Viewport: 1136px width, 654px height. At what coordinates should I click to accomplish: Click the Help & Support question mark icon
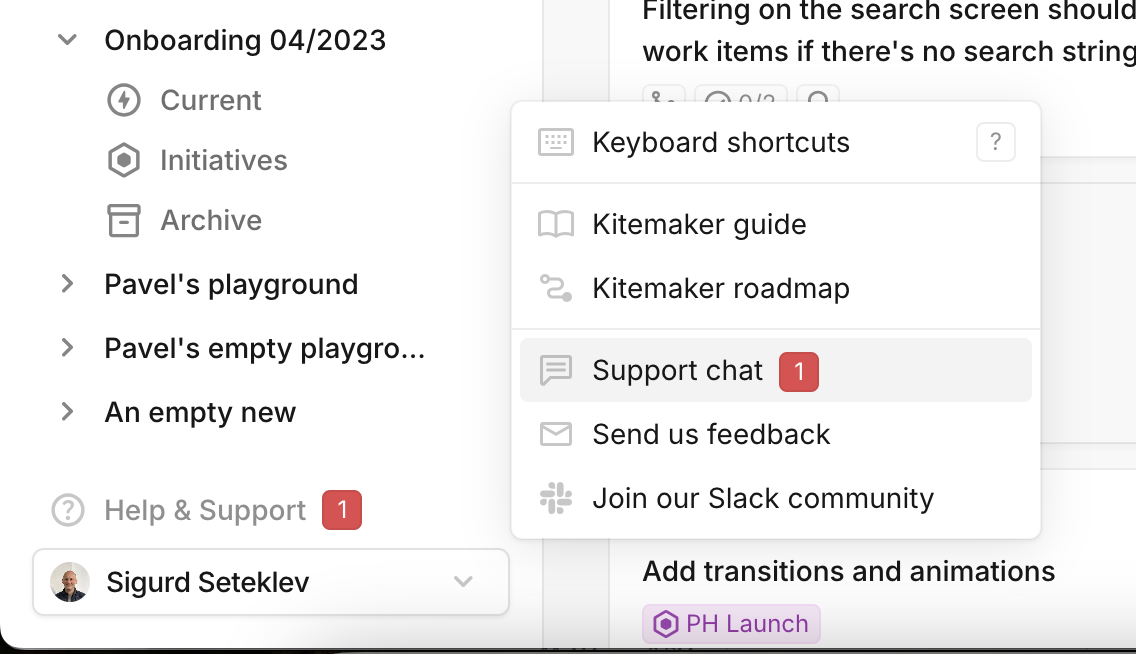pyautogui.click(x=68, y=510)
